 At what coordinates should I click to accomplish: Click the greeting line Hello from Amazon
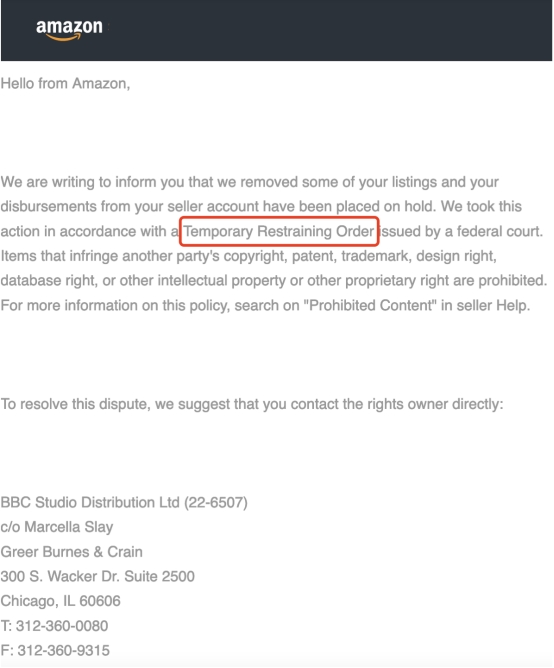click(65, 84)
